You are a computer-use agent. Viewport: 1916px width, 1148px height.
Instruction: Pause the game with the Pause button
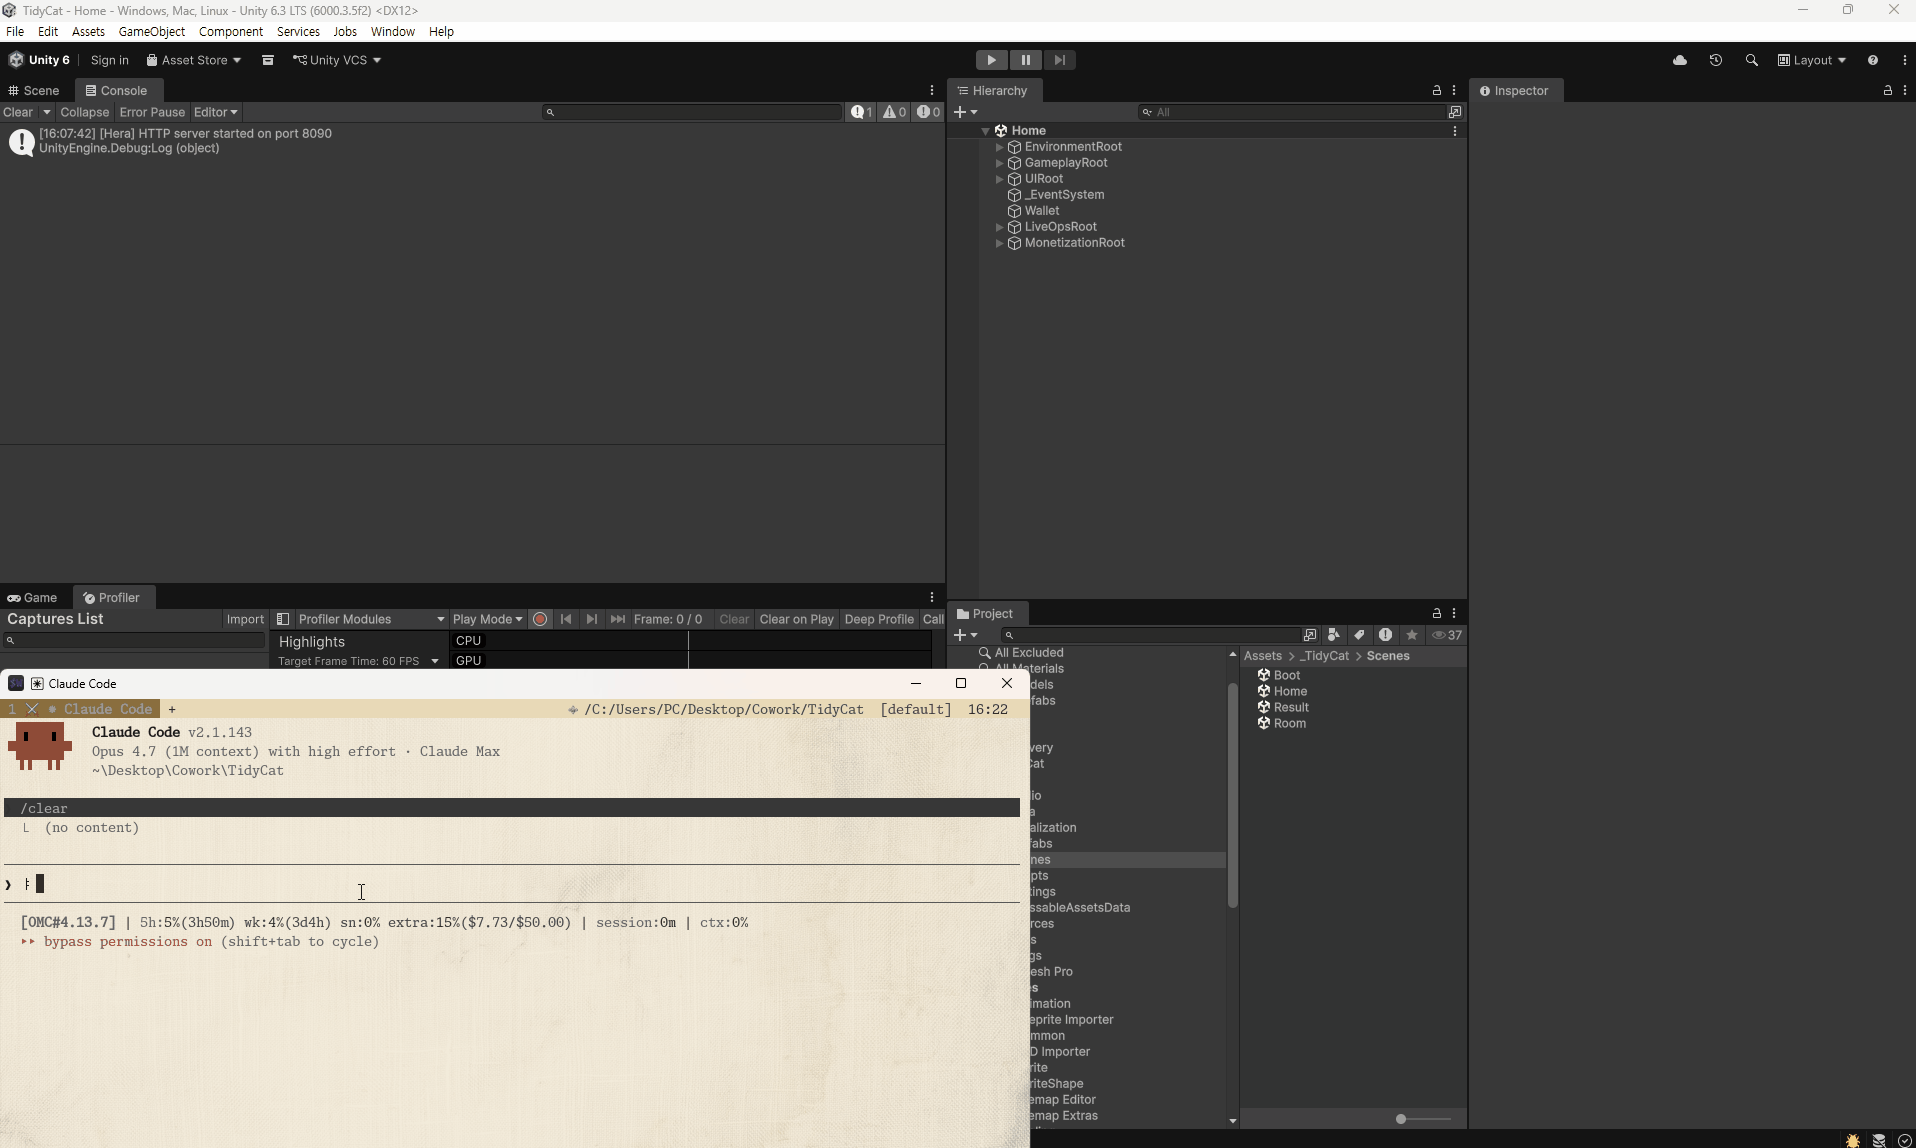[x=1025, y=60]
